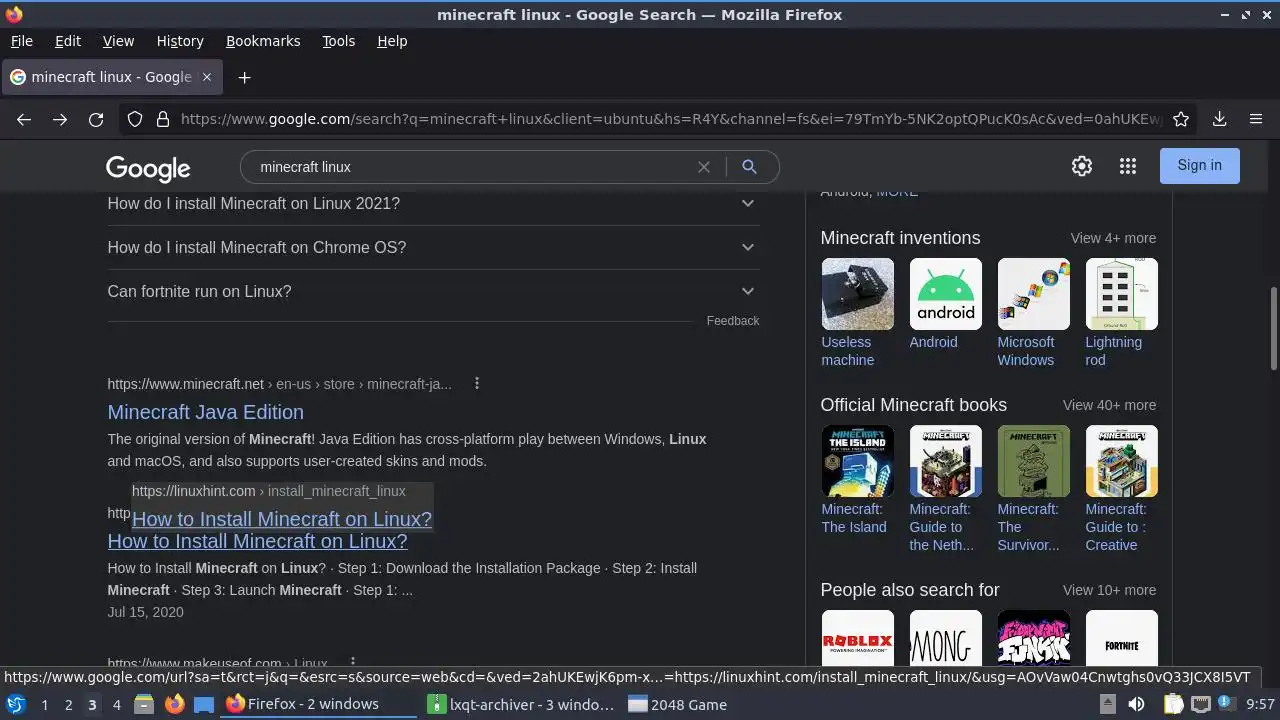Open Google quick settings gear

(1082, 166)
